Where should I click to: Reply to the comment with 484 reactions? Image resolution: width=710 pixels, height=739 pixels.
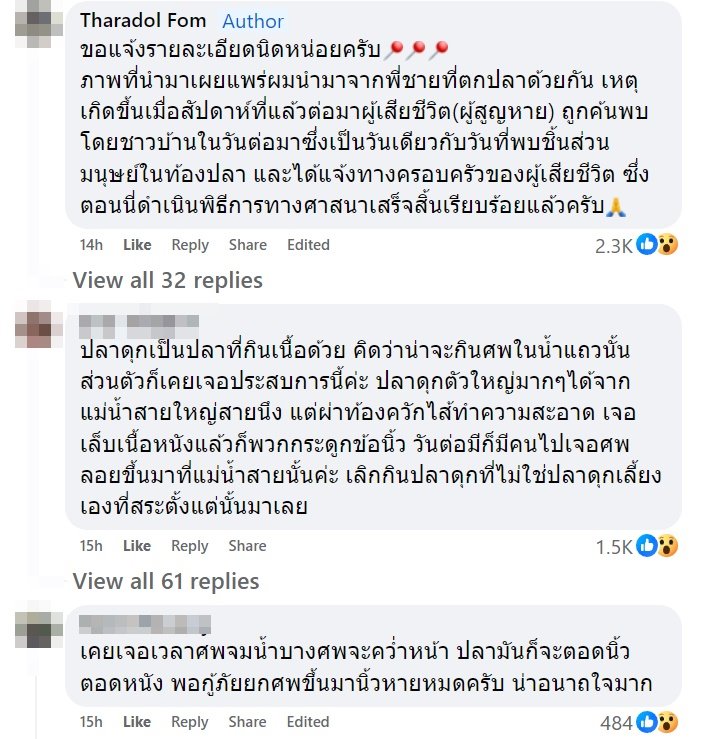click(190, 722)
